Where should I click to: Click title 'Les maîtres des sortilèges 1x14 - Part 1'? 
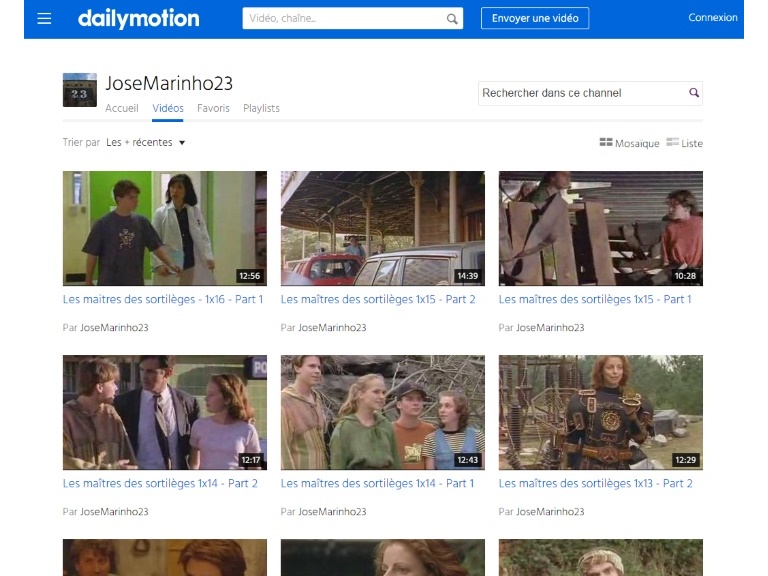click(378, 483)
